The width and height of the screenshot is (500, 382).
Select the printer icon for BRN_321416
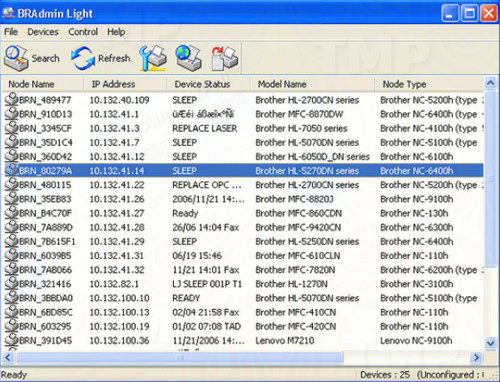11,284
